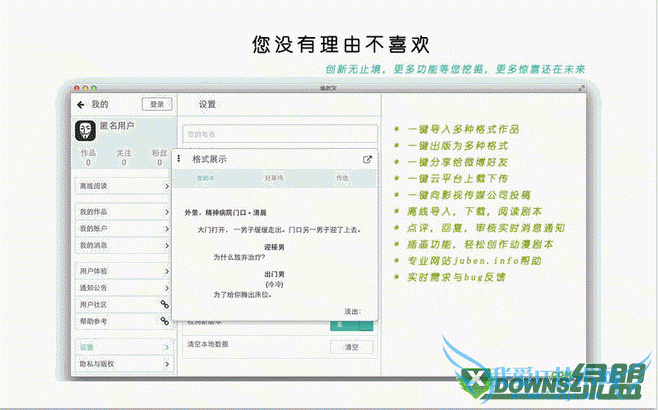Click the yellow minimize window button
This screenshot has height=410, width=658.
tap(86, 88)
